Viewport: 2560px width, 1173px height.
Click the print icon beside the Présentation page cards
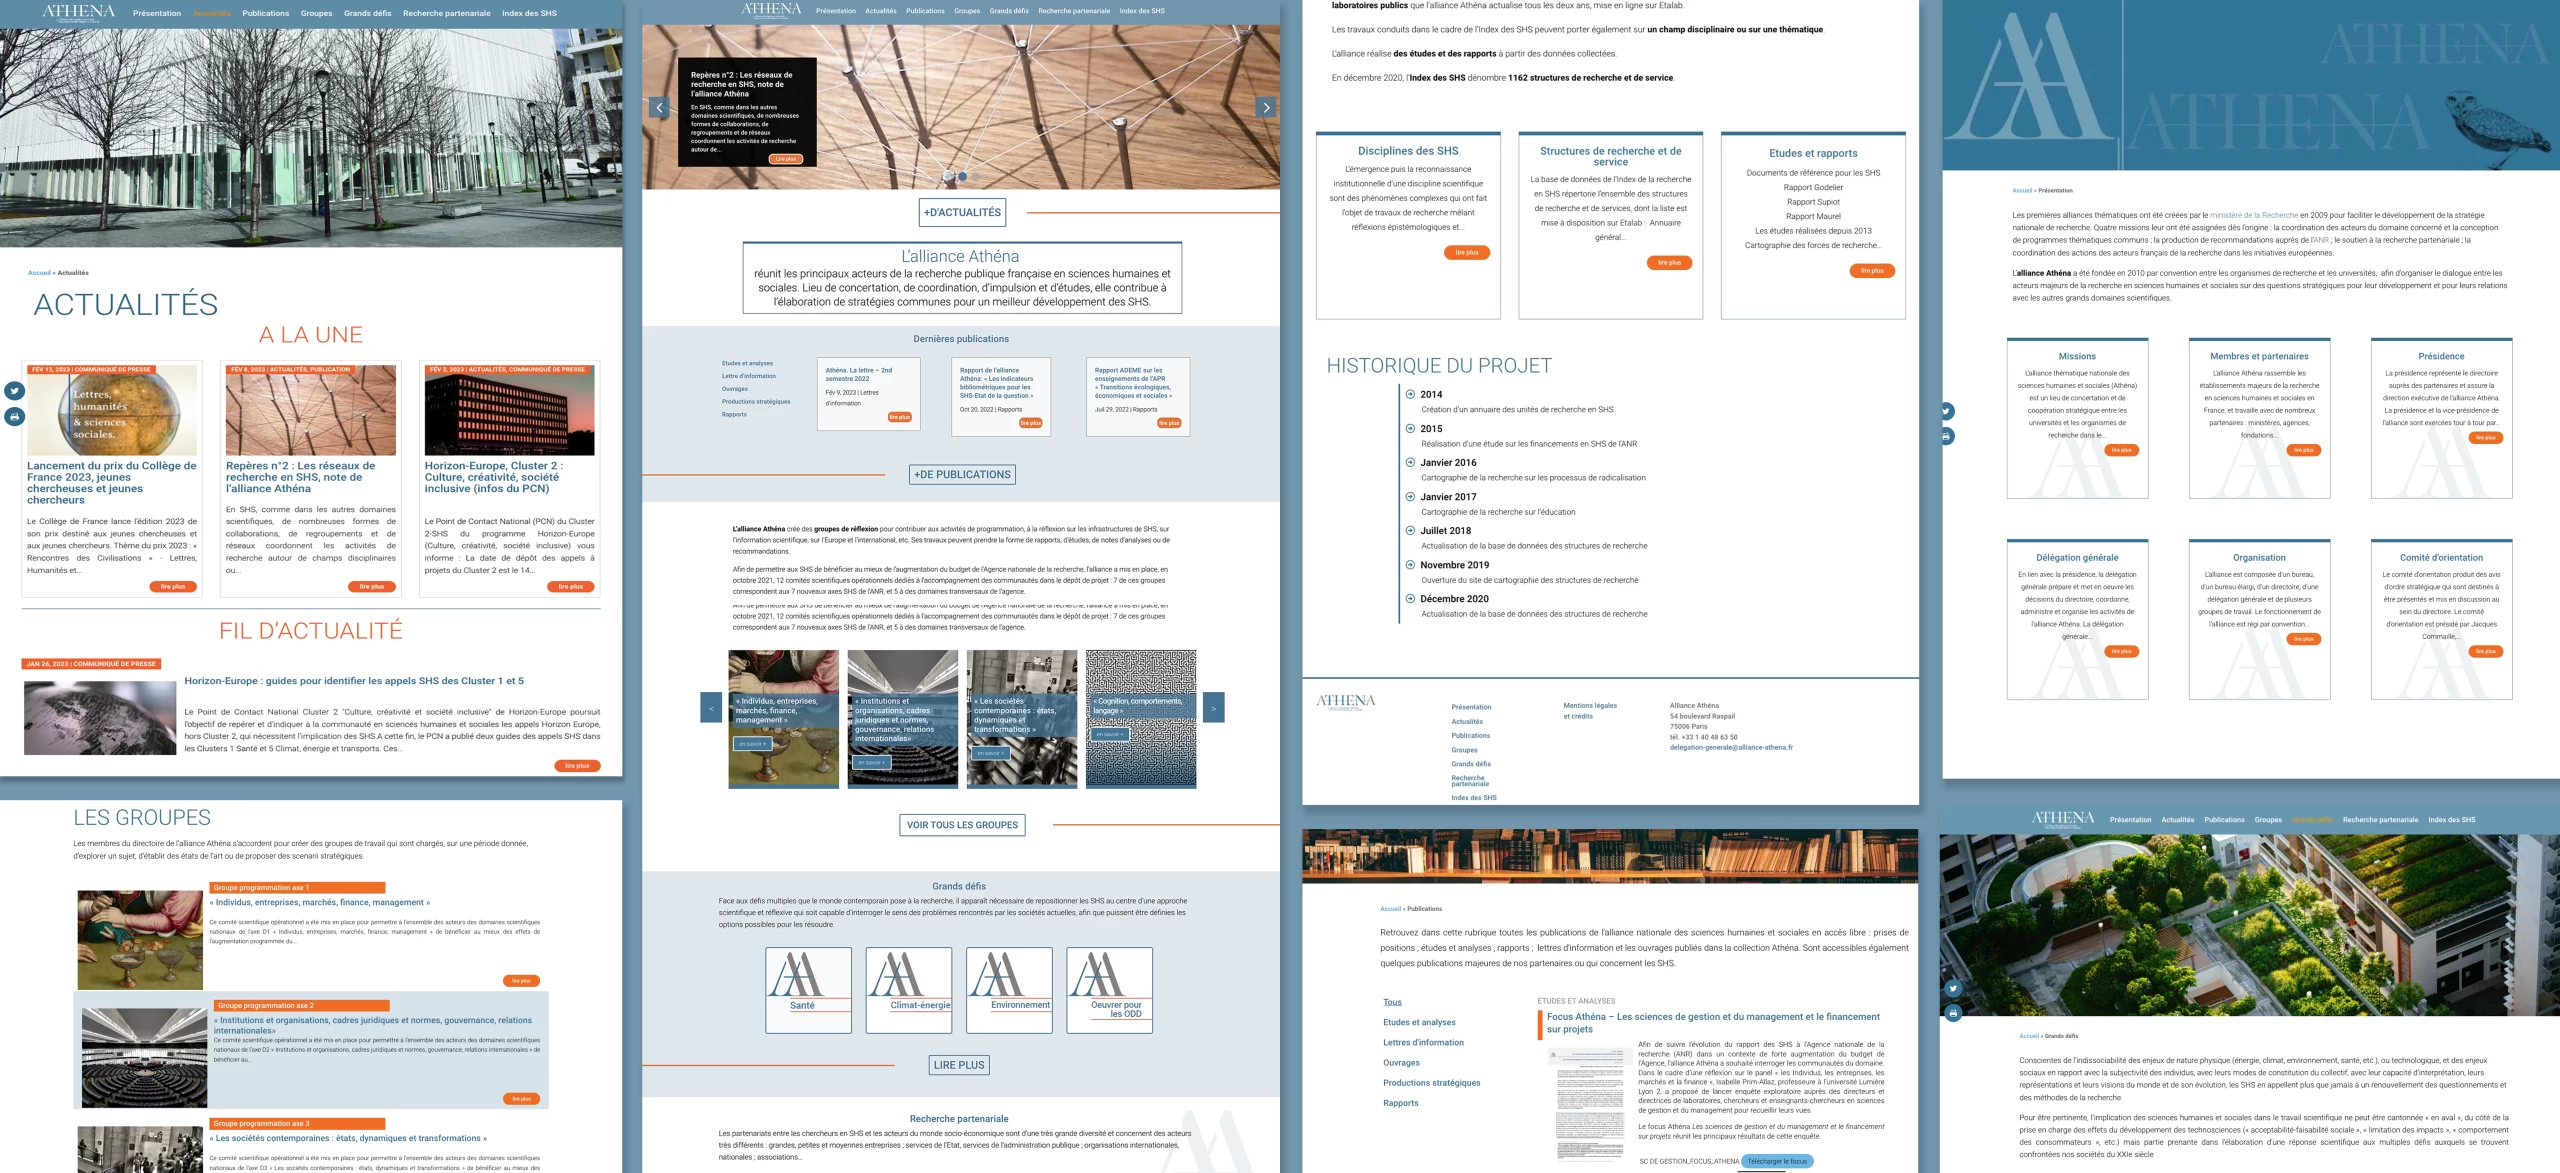click(1946, 436)
